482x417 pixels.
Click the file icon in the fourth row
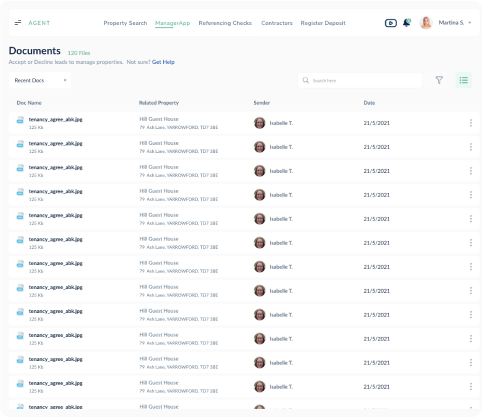(20, 192)
